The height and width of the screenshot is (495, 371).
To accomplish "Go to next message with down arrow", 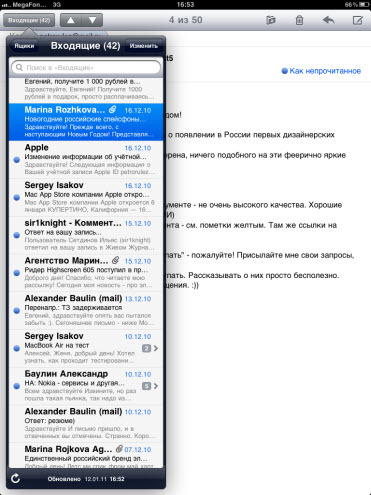I will (x=92, y=20).
